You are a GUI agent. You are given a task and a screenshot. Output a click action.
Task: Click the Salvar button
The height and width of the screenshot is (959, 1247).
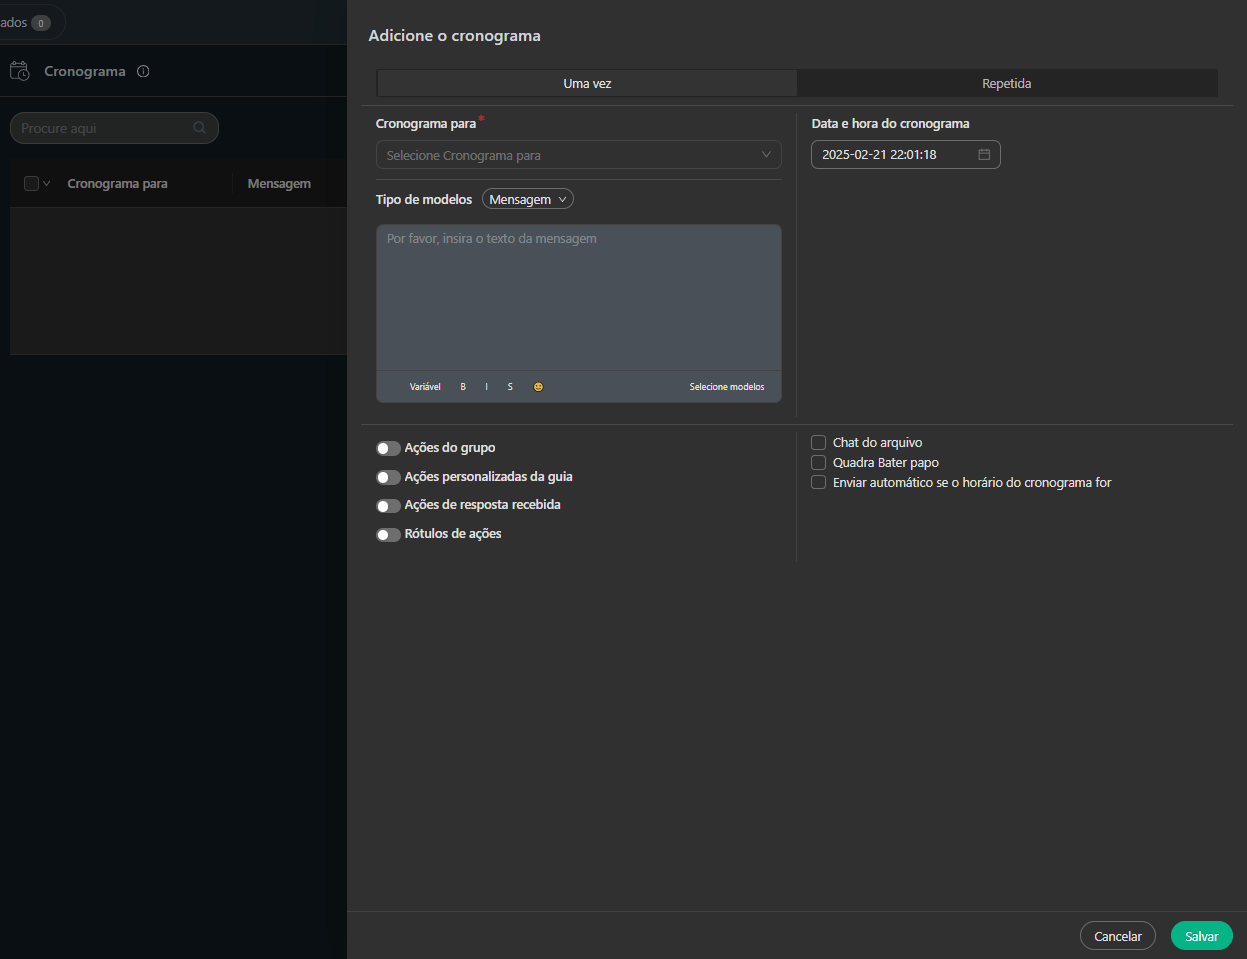tap(1201, 936)
